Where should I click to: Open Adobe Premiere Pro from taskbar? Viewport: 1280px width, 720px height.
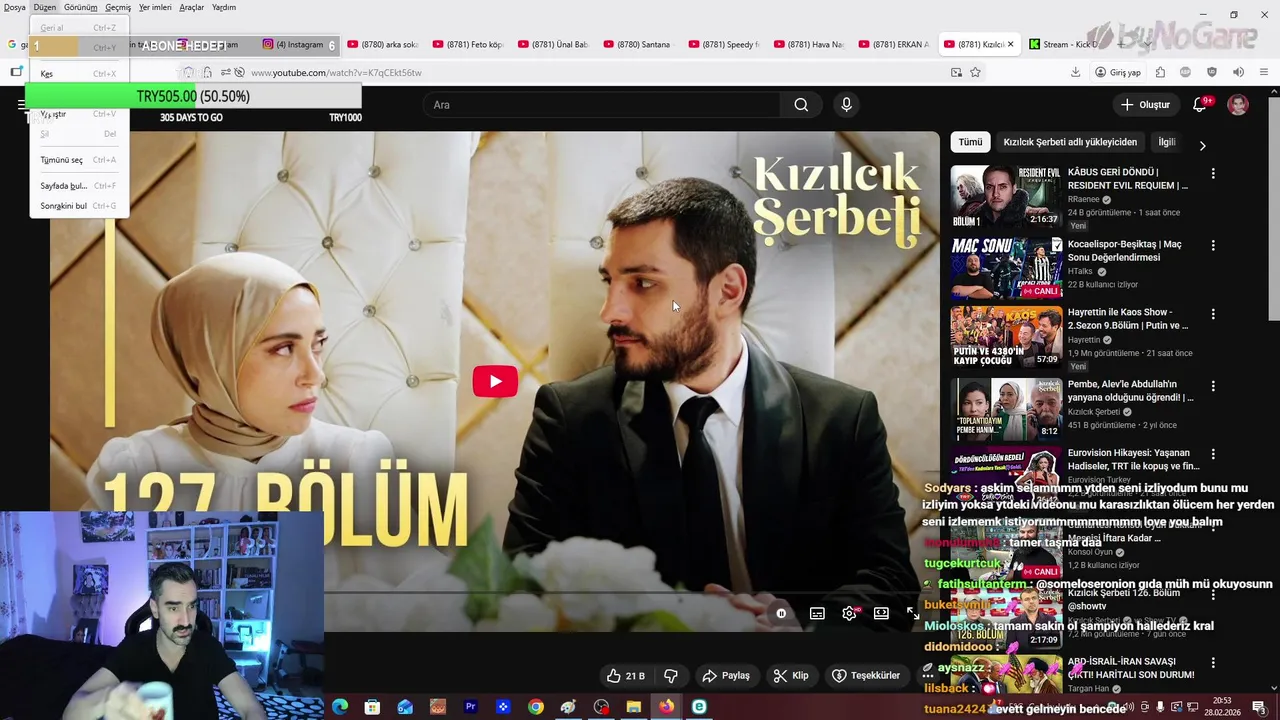tap(470, 707)
